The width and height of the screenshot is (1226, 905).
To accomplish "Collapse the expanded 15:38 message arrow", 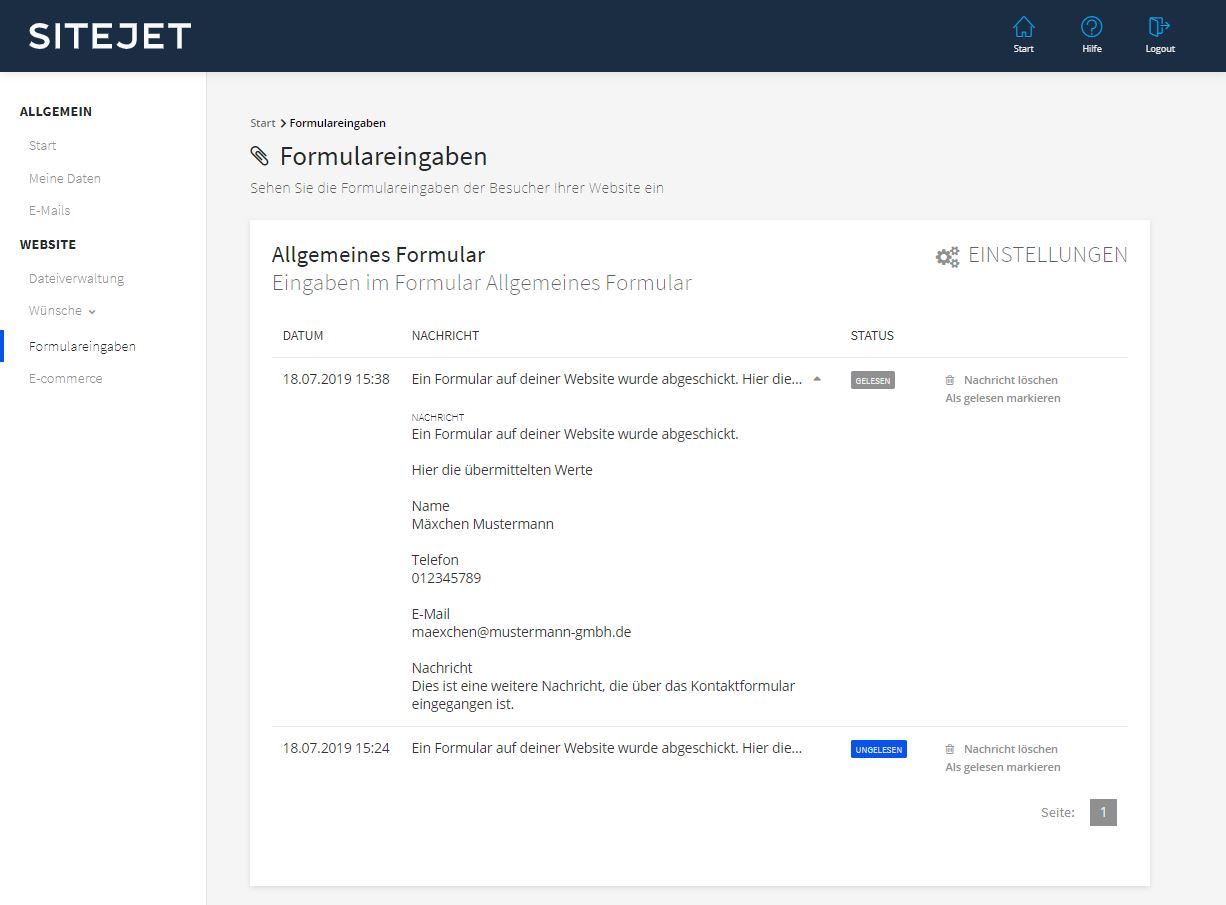I will [x=817, y=379].
